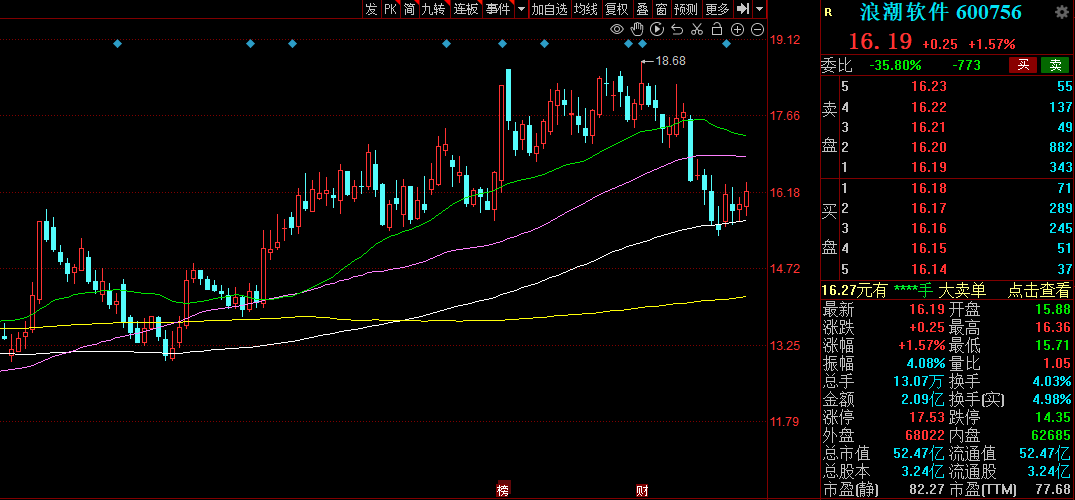Select sell level 5 price 16.23

tap(928, 86)
